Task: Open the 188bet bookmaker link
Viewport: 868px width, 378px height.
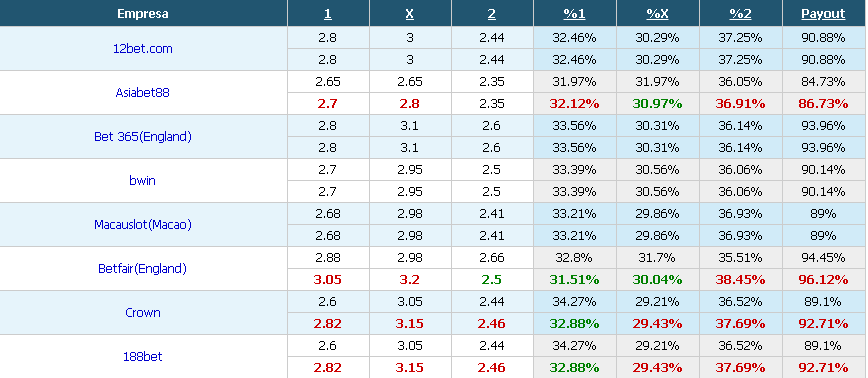Action: click(142, 356)
